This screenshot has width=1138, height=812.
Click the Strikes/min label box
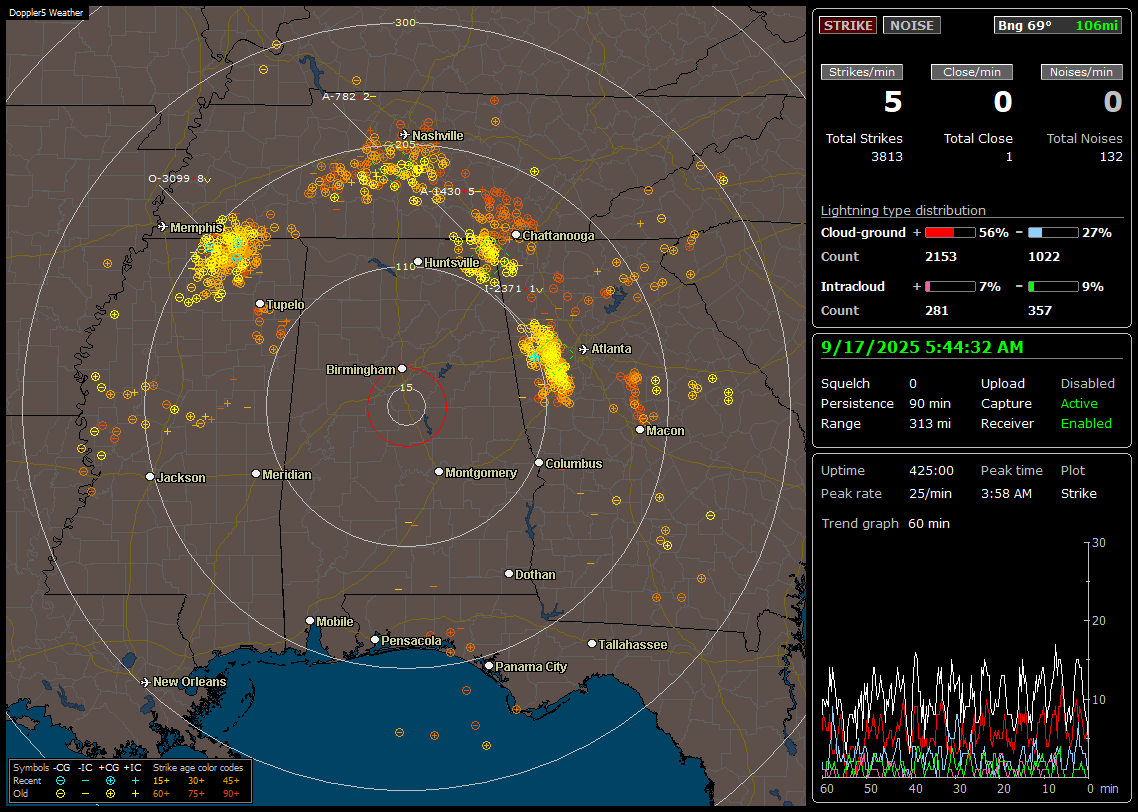point(861,72)
